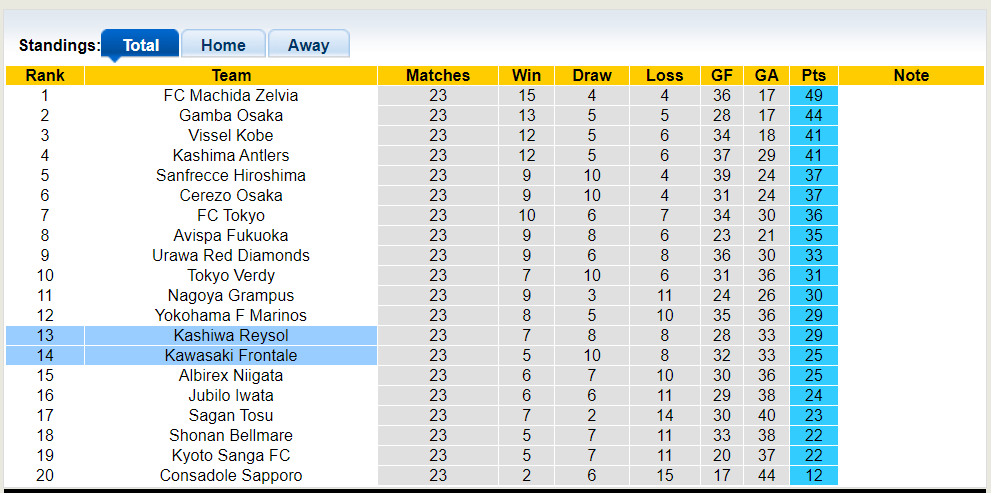Click the Rank column header
This screenshot has height=493, width=991.
[x=45, y=76]
